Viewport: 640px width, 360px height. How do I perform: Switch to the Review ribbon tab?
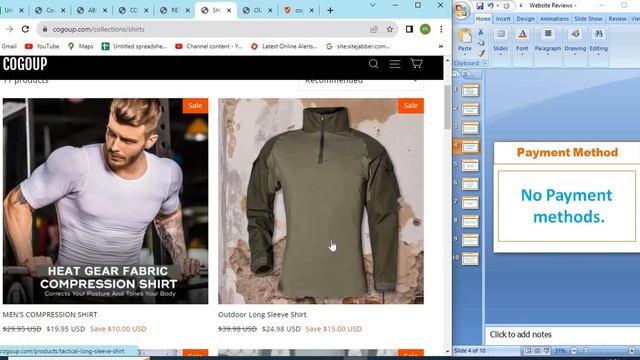tap(617, 19)
